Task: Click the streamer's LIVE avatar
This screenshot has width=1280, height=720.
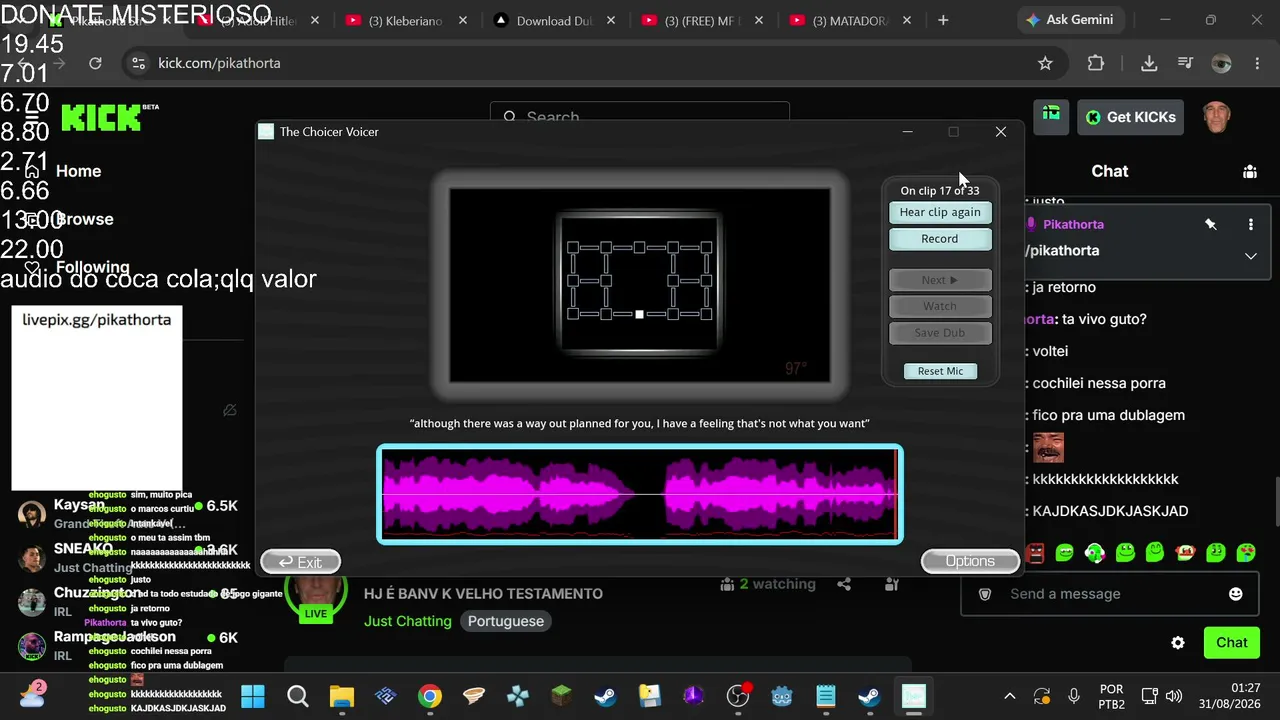Action: pyautogui.click(x=316, y=596)
